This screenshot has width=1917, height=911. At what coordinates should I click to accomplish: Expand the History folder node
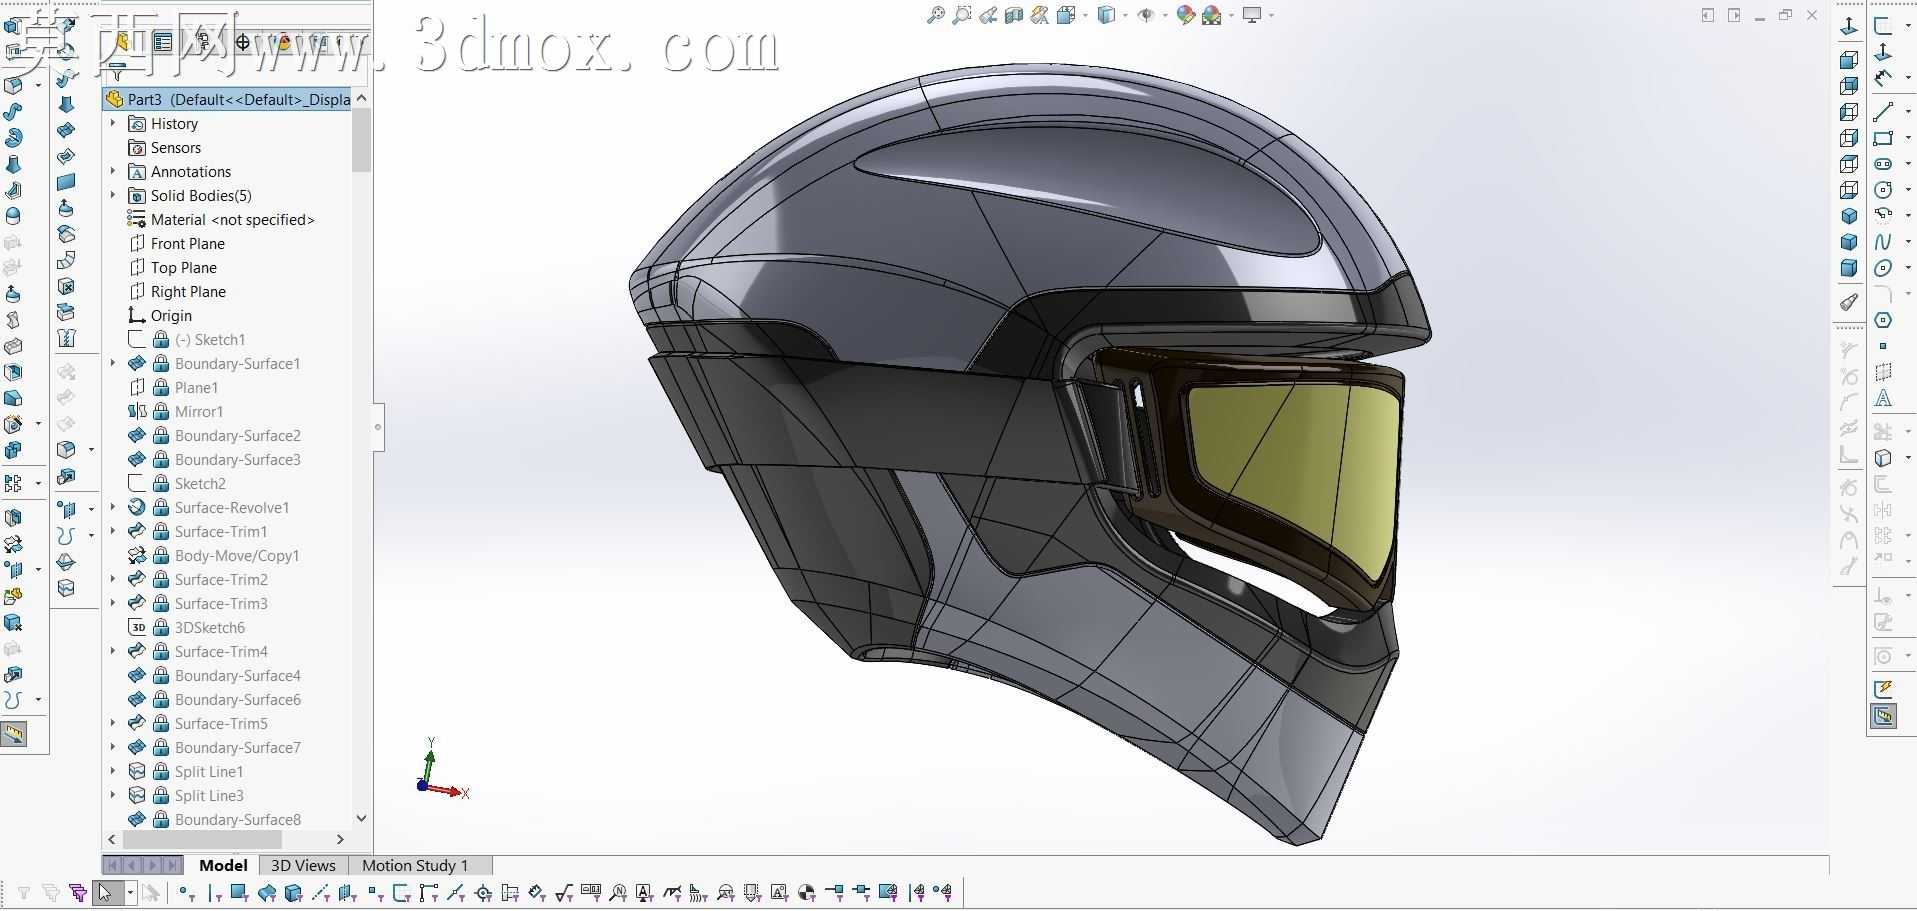[x=112, y=123]
